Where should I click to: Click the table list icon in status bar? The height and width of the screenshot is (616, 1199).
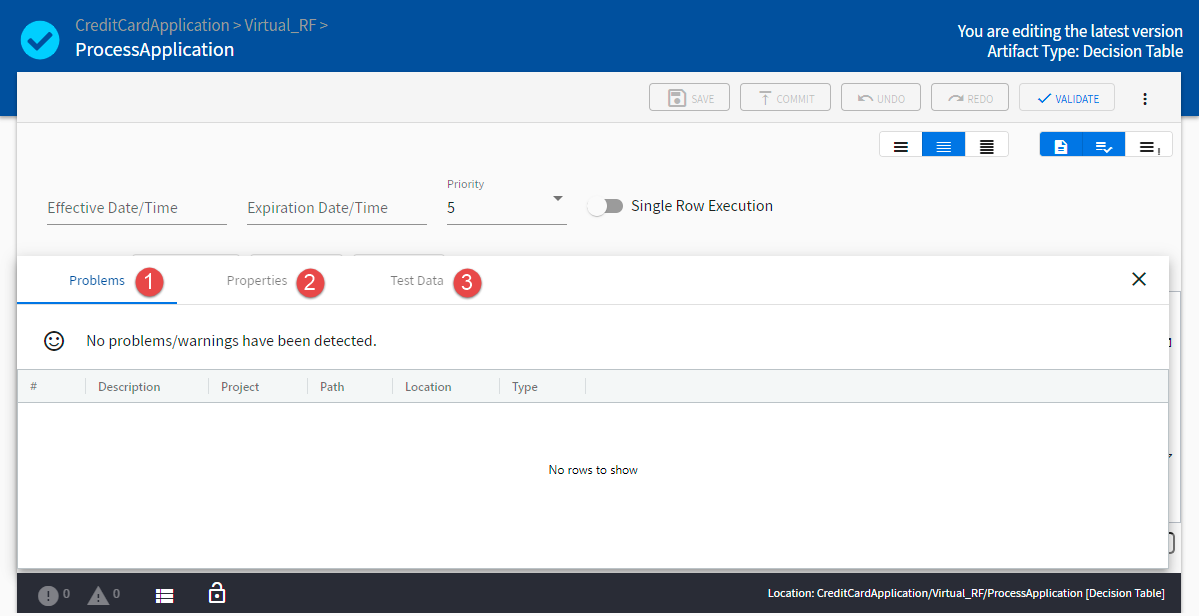point(165,595)
